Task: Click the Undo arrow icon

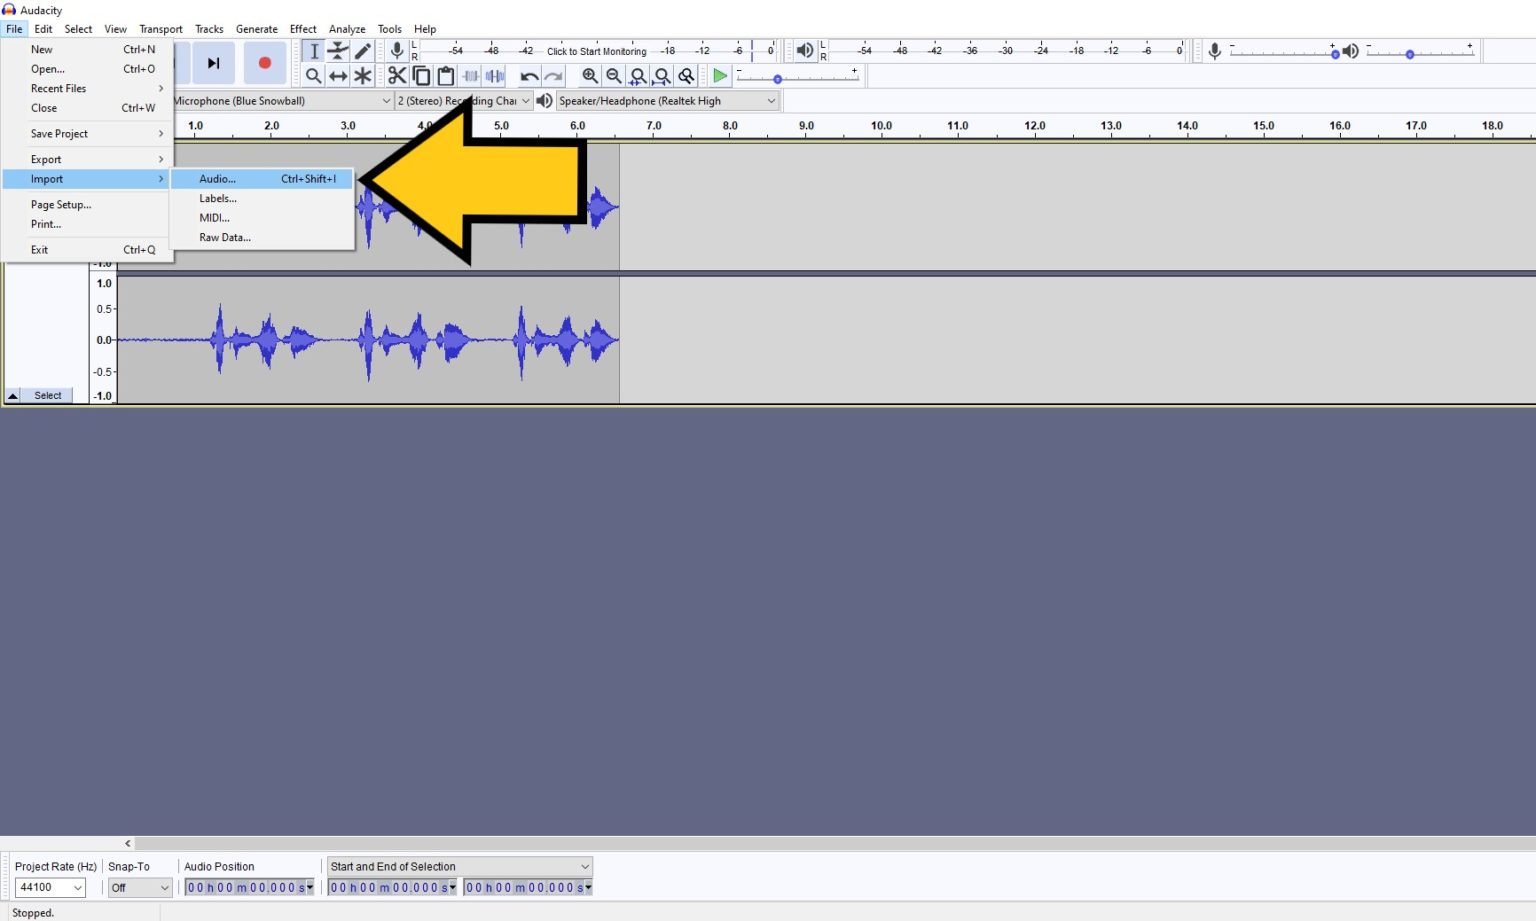Action: 529,75
